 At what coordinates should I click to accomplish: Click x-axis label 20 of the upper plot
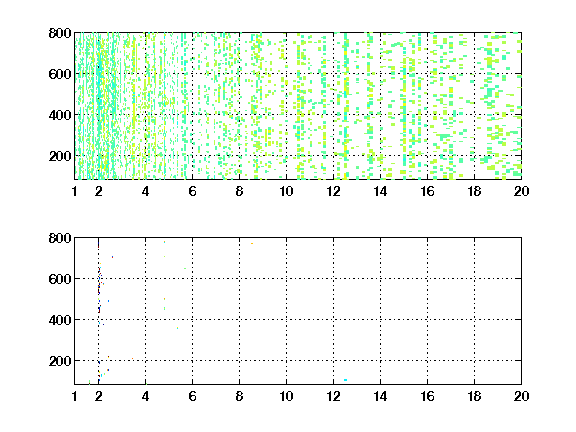click(x=521, y=191)
